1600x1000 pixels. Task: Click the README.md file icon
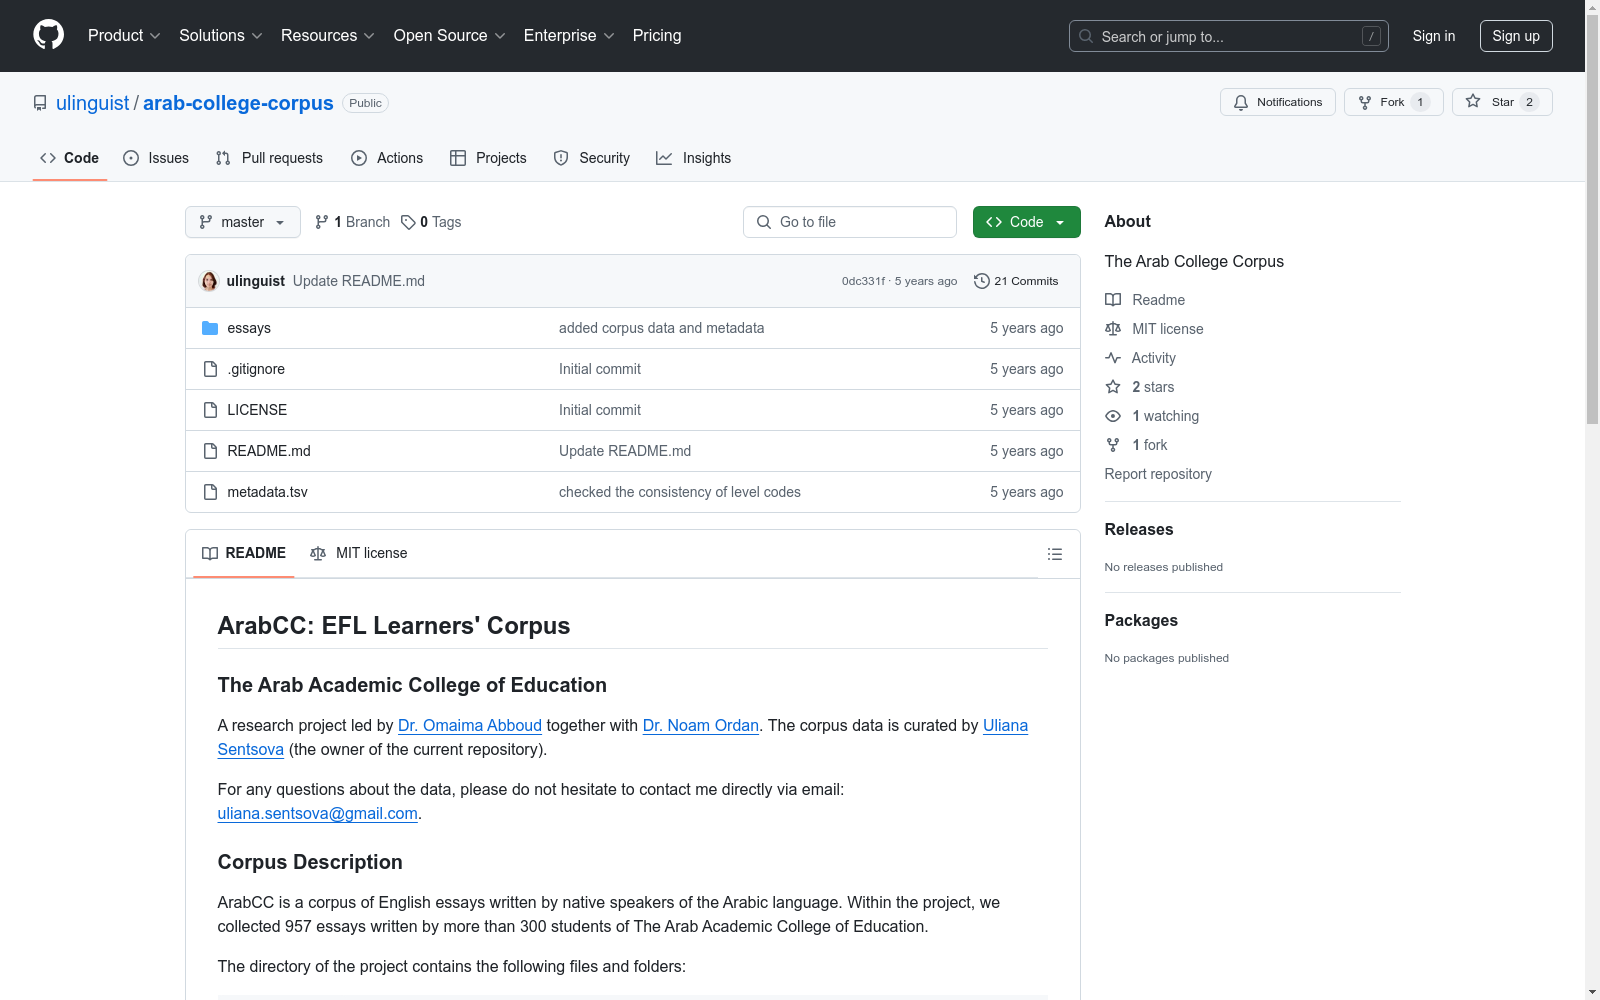[x=210, y=451]
